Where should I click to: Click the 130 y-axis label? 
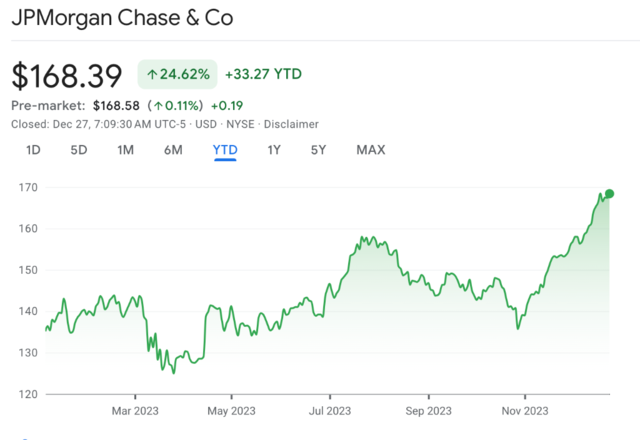coord(28,353)
